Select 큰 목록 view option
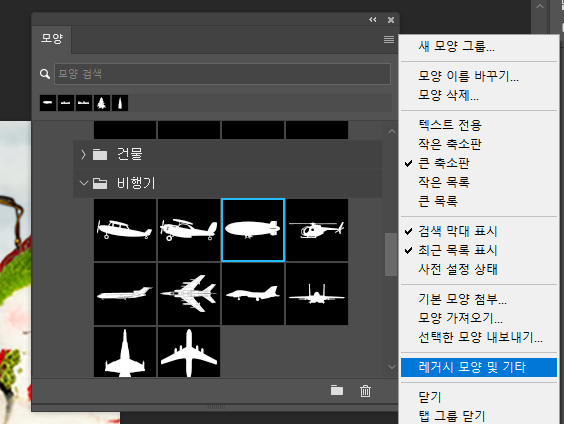564x424 pixels. coord(479,201)
